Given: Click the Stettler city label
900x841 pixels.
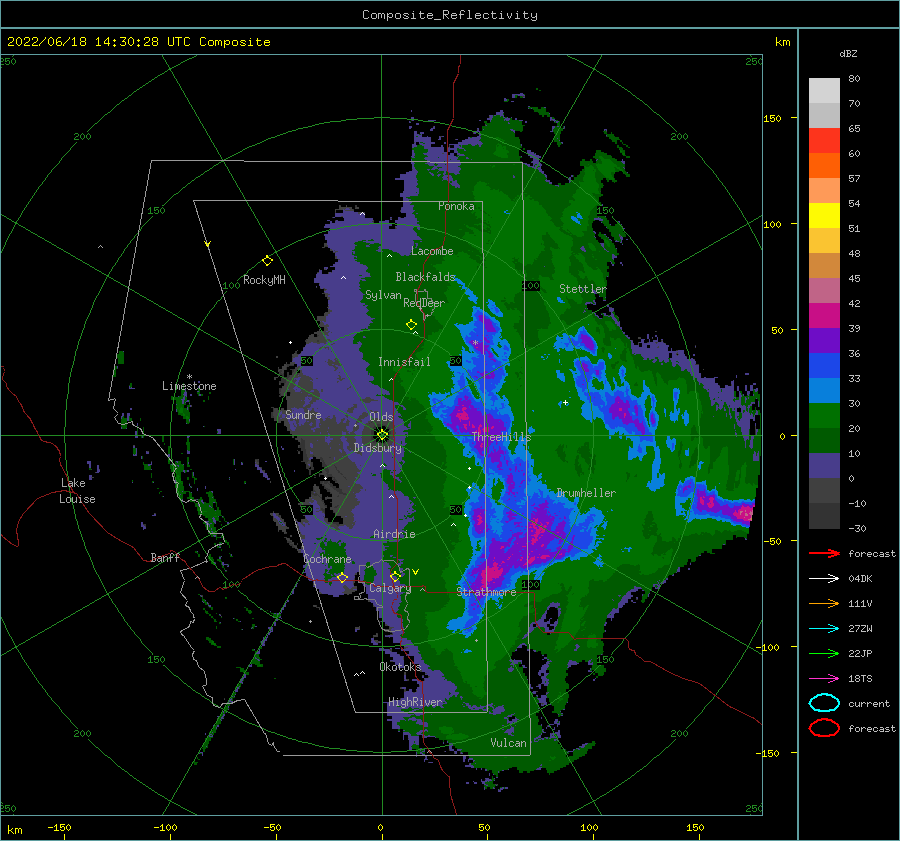Looking at the screenshot, I should click(583, 289).
